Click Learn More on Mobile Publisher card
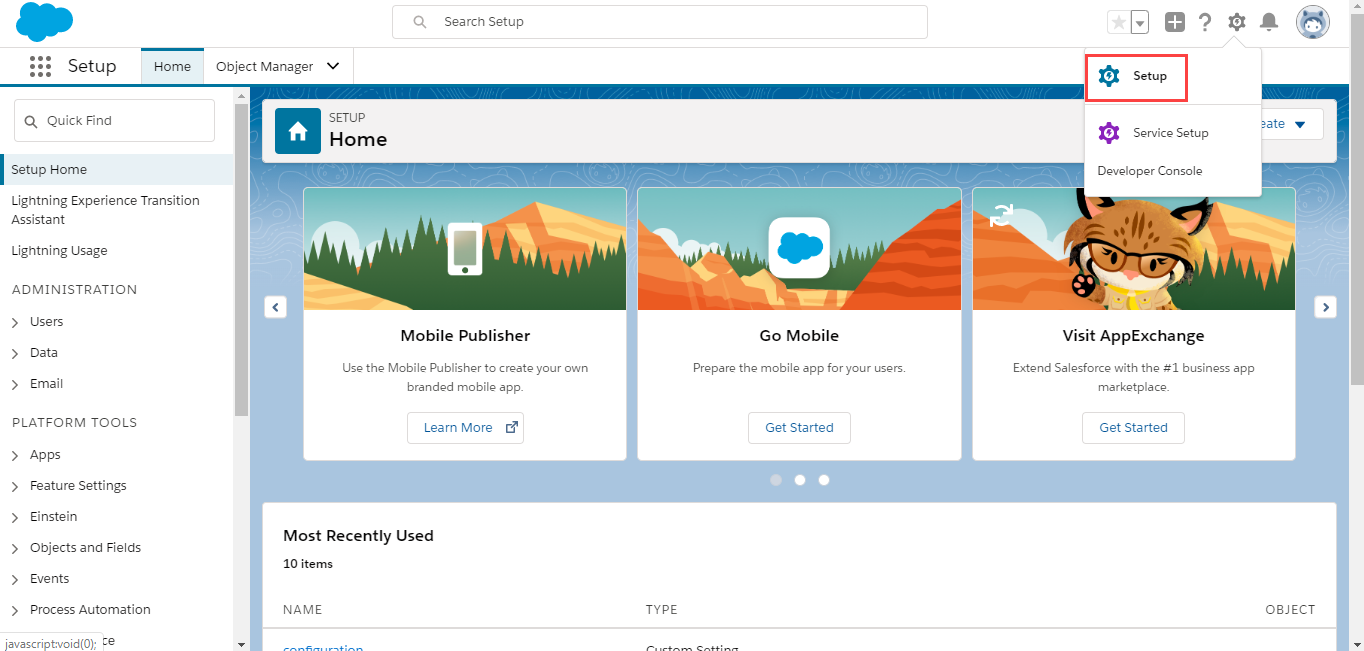This screenshot has height=651, width=1364. click(x=465, y=428)
